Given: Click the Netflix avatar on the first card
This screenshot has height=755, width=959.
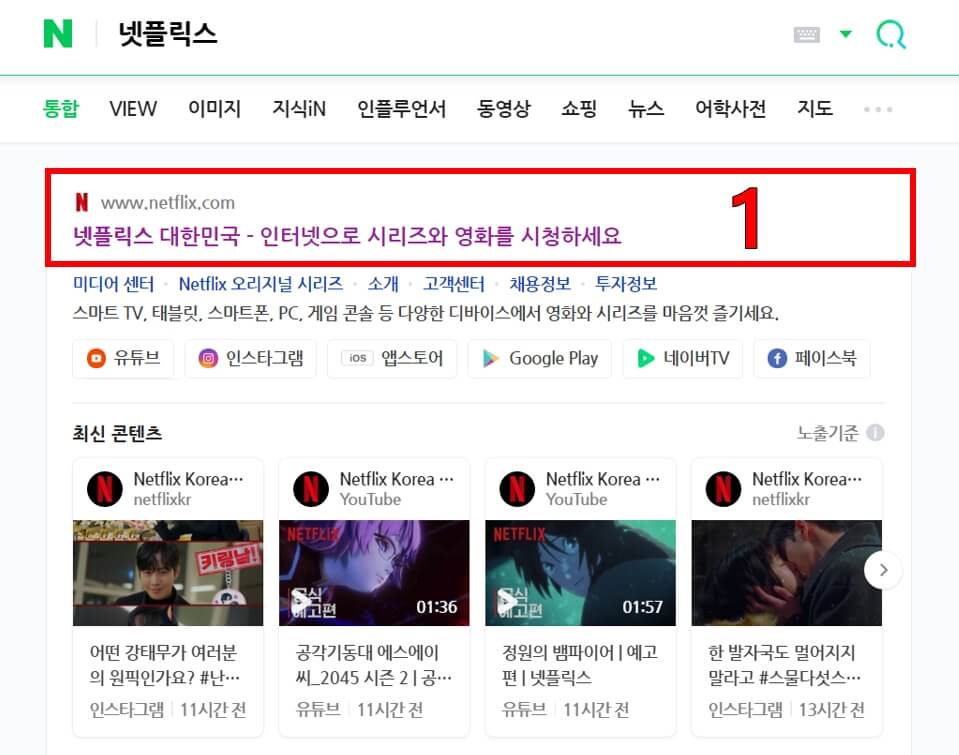Looking at the screenshot, I should [x=105, y=489].
